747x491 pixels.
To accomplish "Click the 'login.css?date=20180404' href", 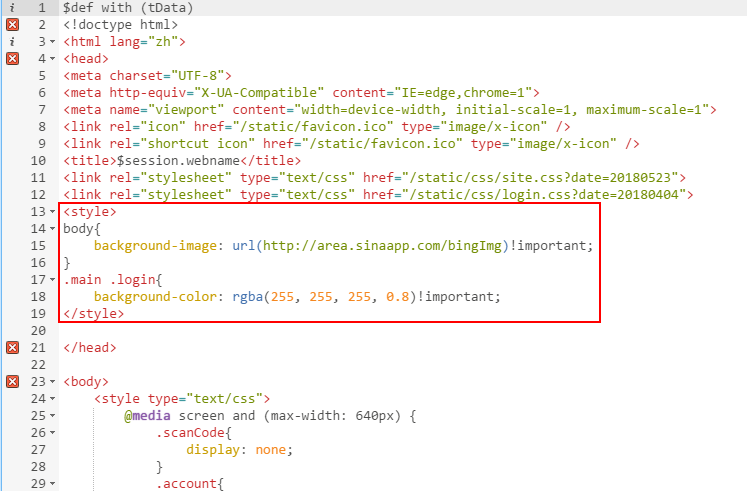I will [x=543, y=195].
